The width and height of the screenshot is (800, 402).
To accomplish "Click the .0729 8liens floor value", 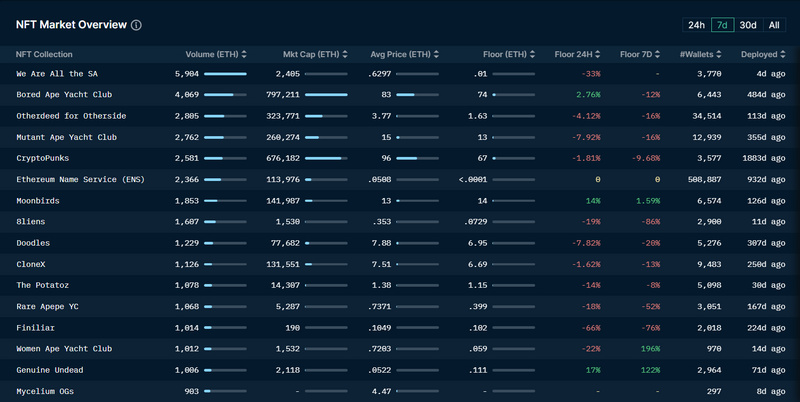I will pos(478,222).
